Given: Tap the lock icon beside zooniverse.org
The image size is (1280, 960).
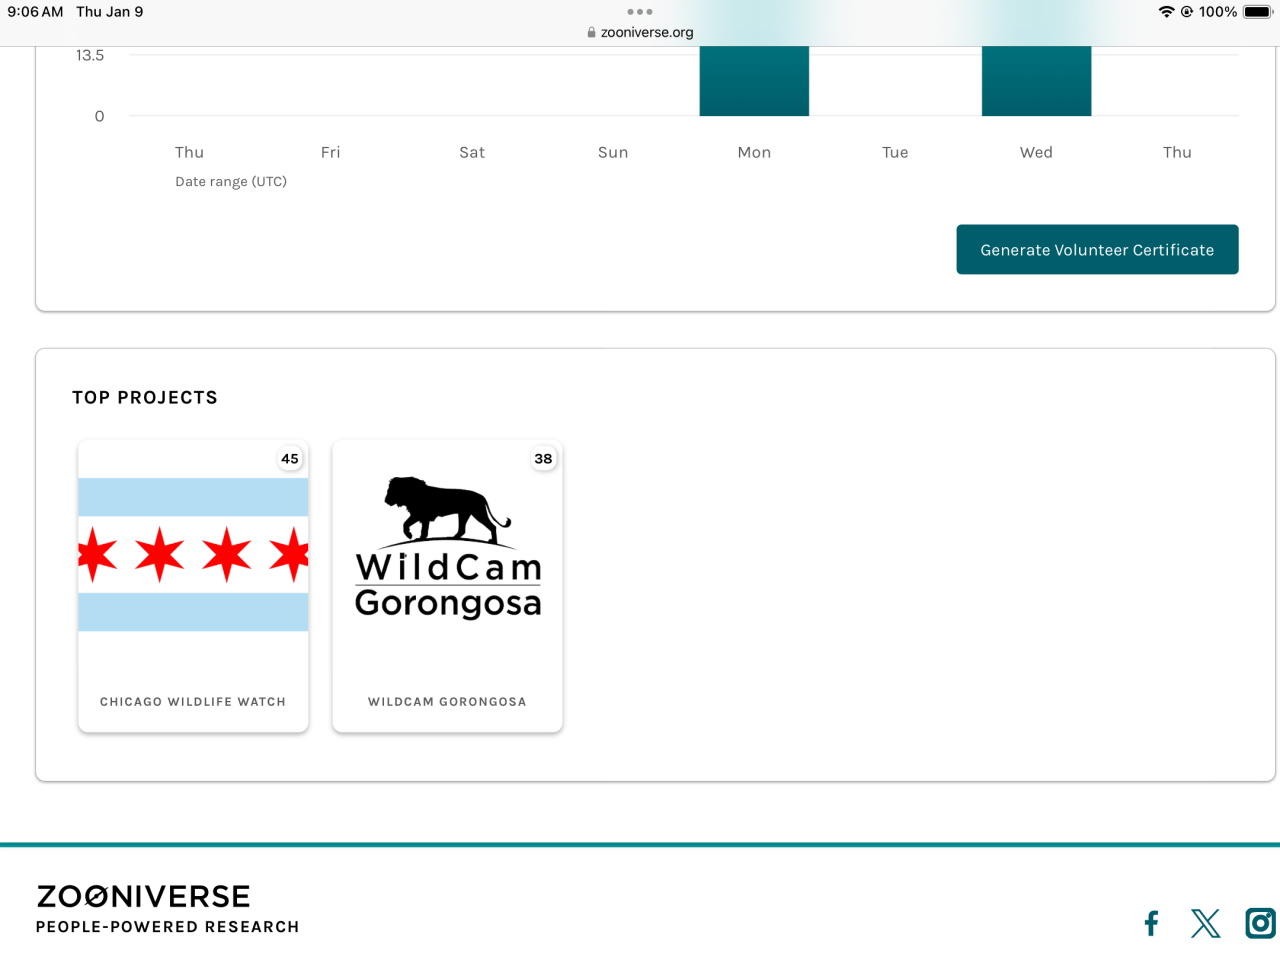Looking at the screenshot, I should tap(591, 32).
